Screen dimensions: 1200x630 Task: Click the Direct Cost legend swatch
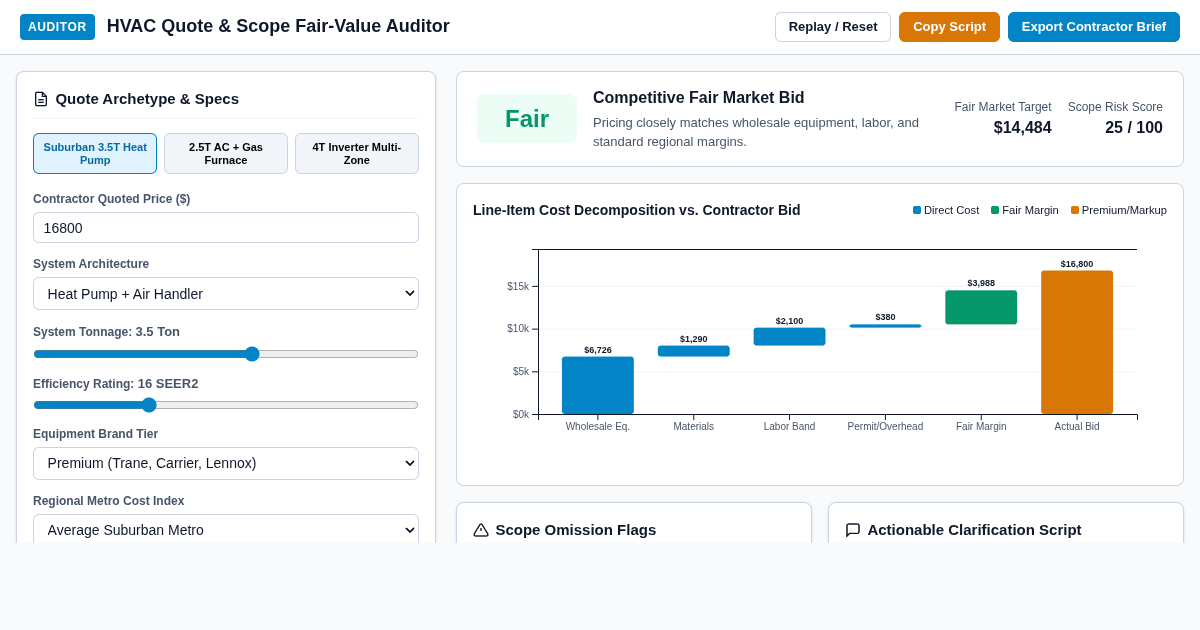917,210
